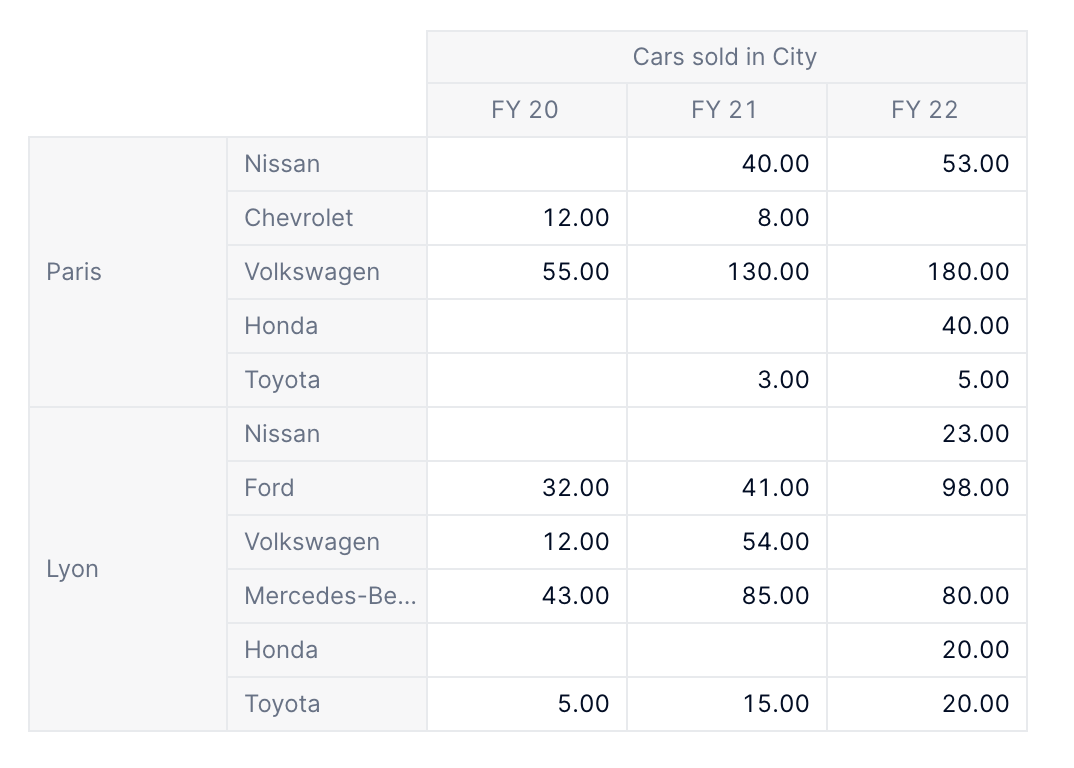Select the 23.00 Nissan Lyon cell

[926, 434]
